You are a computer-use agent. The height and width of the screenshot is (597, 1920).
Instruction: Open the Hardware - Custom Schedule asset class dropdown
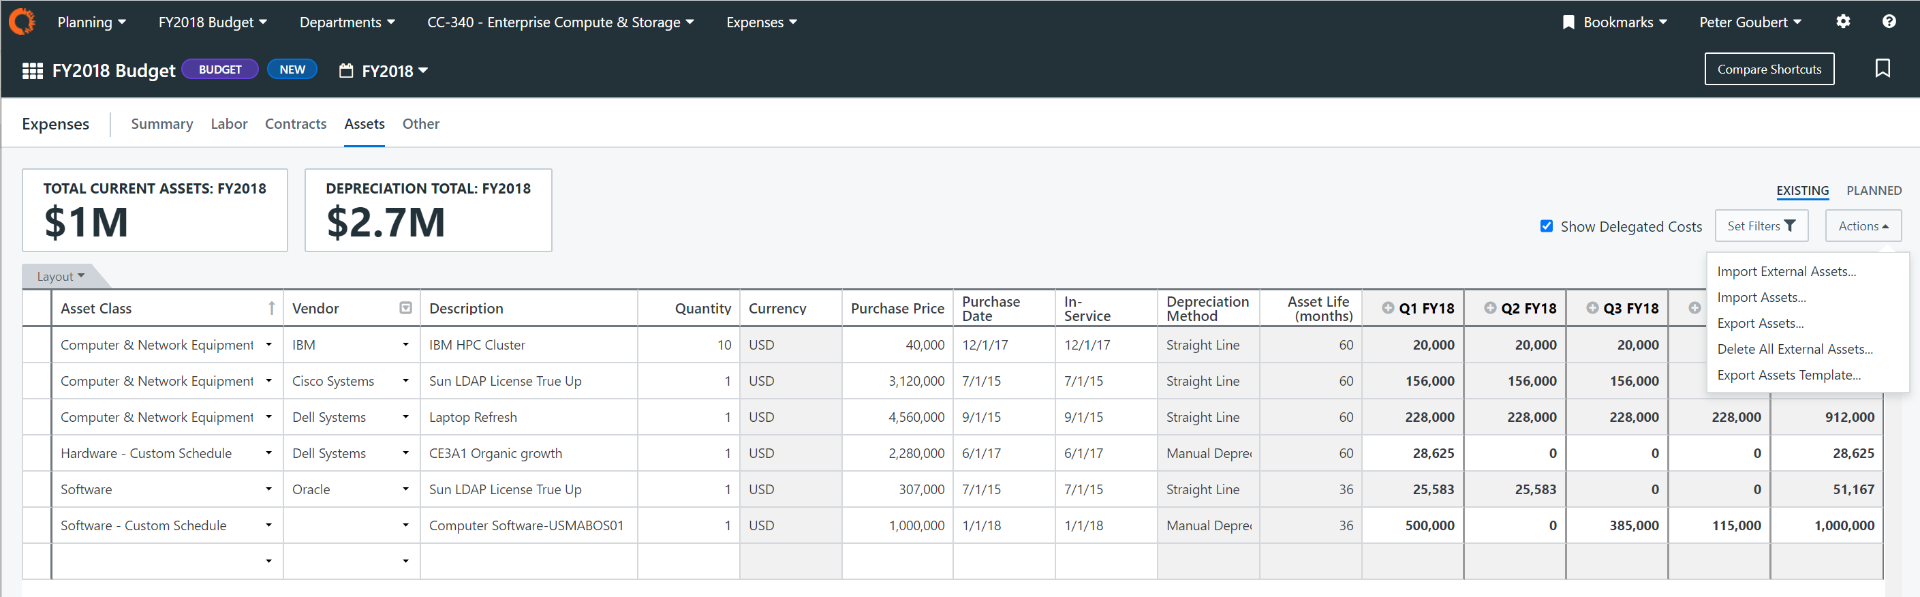268,453
